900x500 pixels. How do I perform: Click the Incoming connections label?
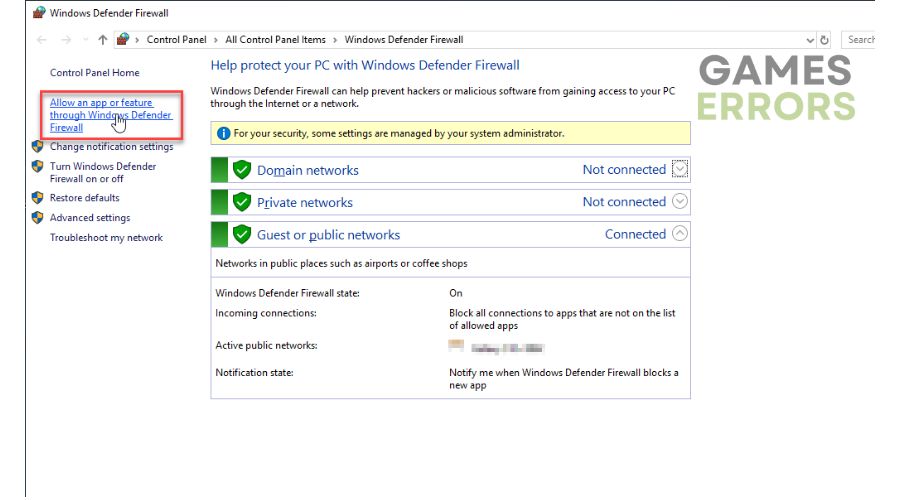[x=266, y=313]
